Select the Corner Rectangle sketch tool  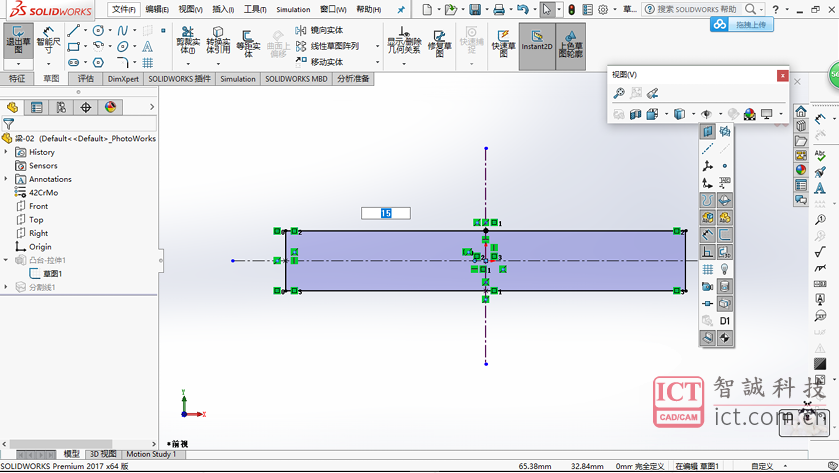coord(73,47)
